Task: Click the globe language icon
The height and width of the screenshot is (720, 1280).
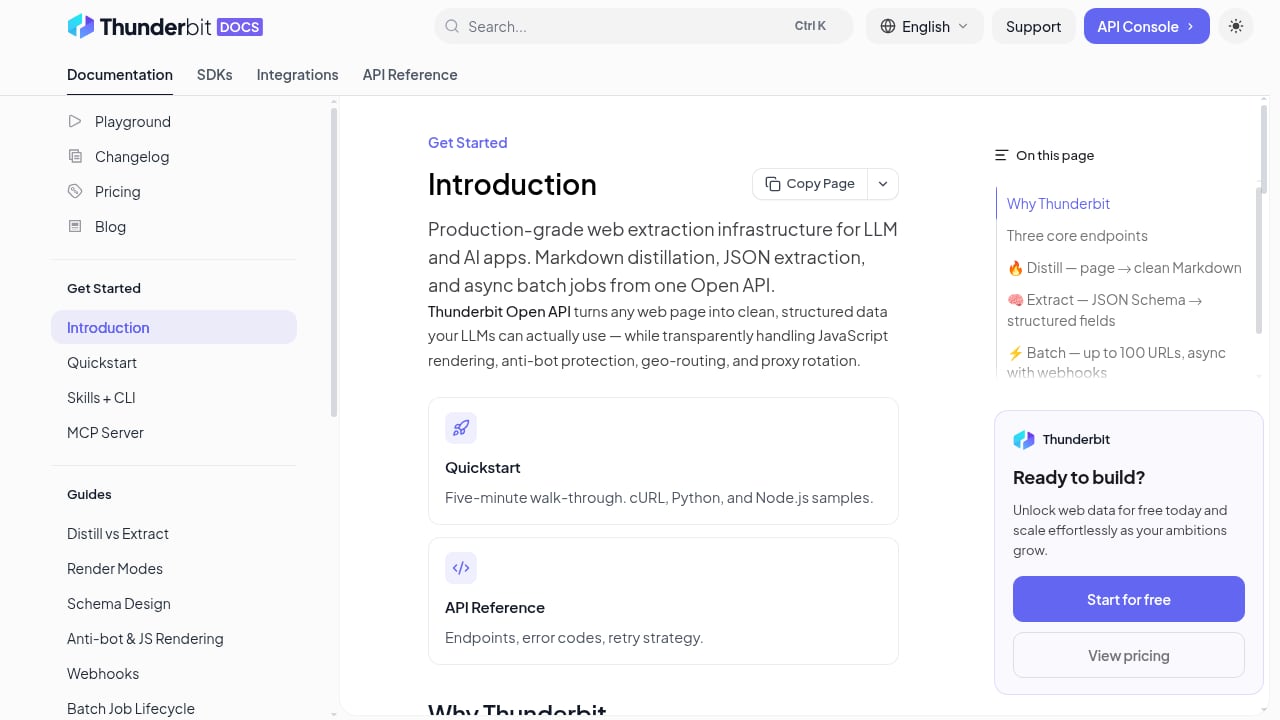Action: 888,26
